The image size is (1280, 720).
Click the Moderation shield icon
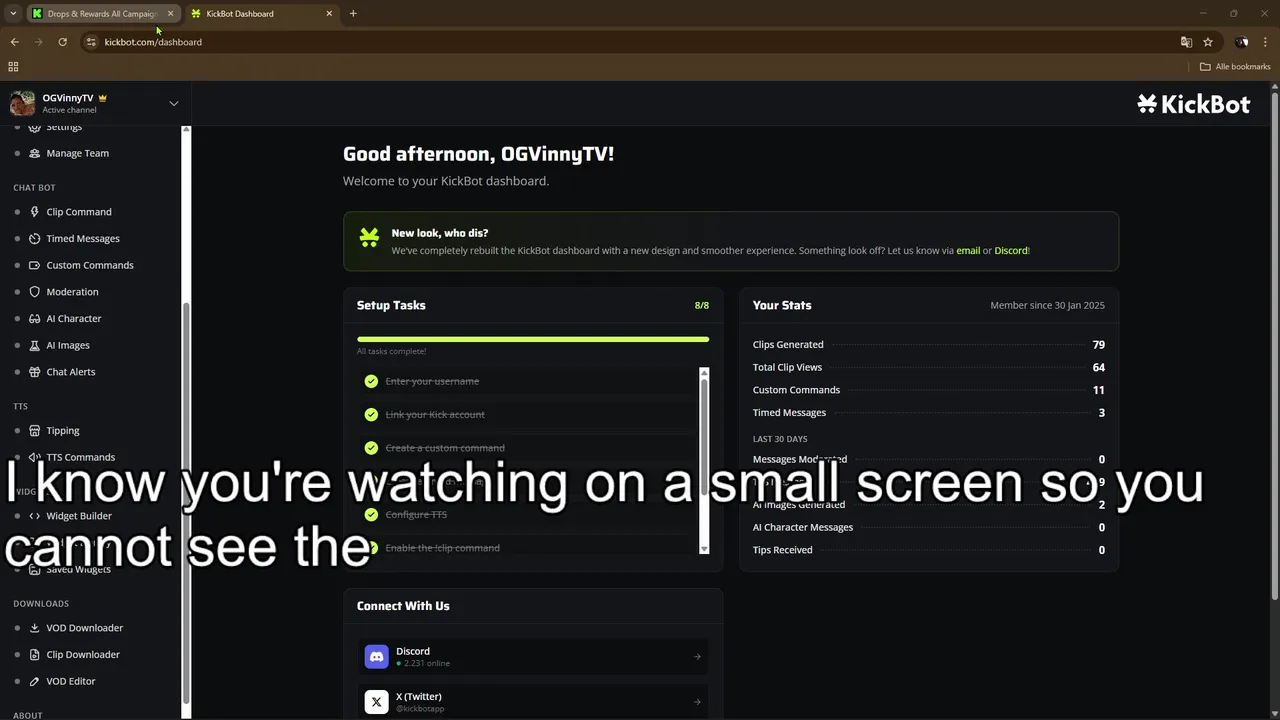[x=35, y=292]
